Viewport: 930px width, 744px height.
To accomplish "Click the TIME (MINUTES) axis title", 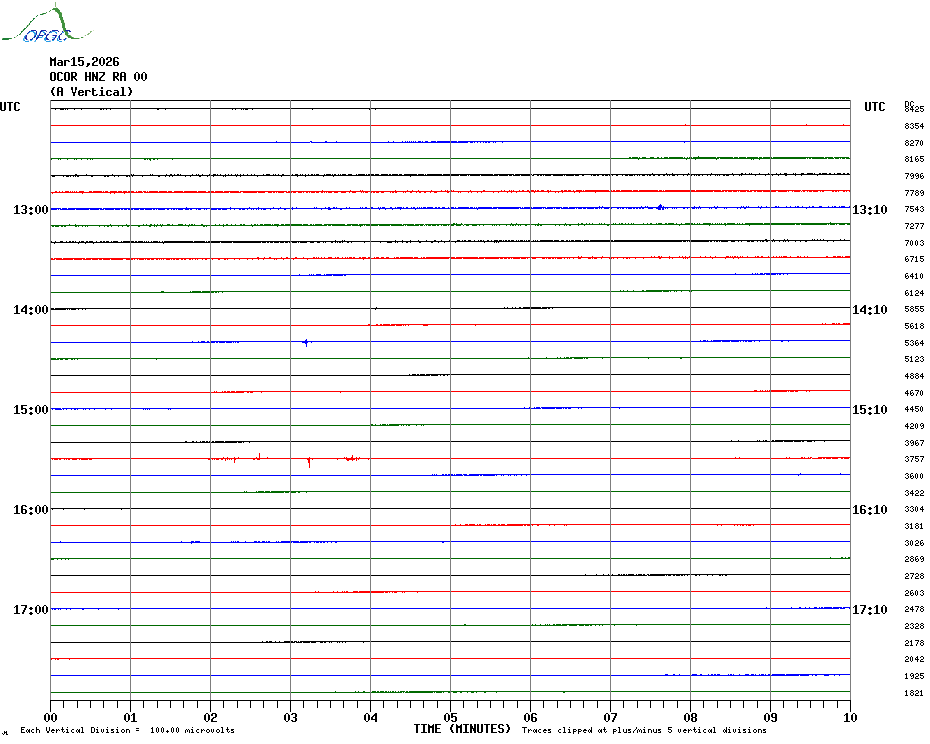I will 462,729.
